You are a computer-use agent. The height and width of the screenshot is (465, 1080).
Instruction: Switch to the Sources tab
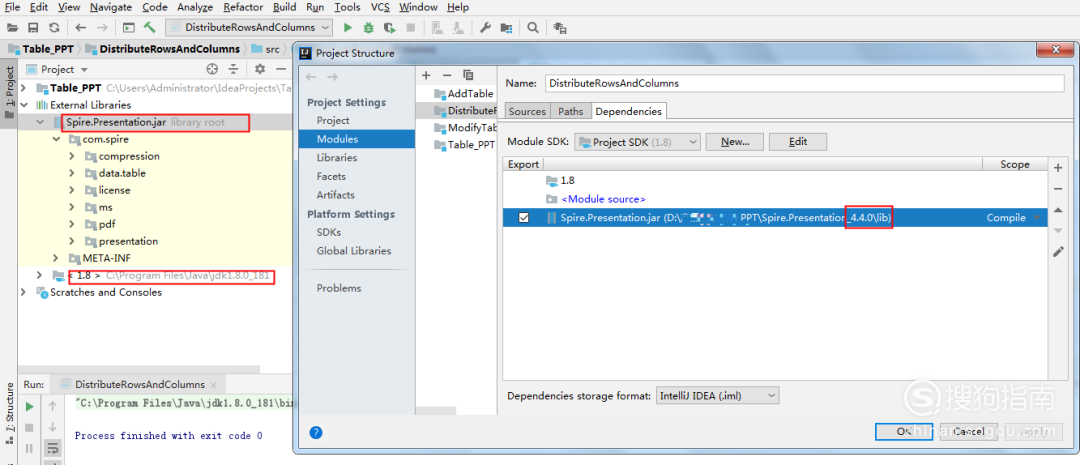[x=528, y=111]
